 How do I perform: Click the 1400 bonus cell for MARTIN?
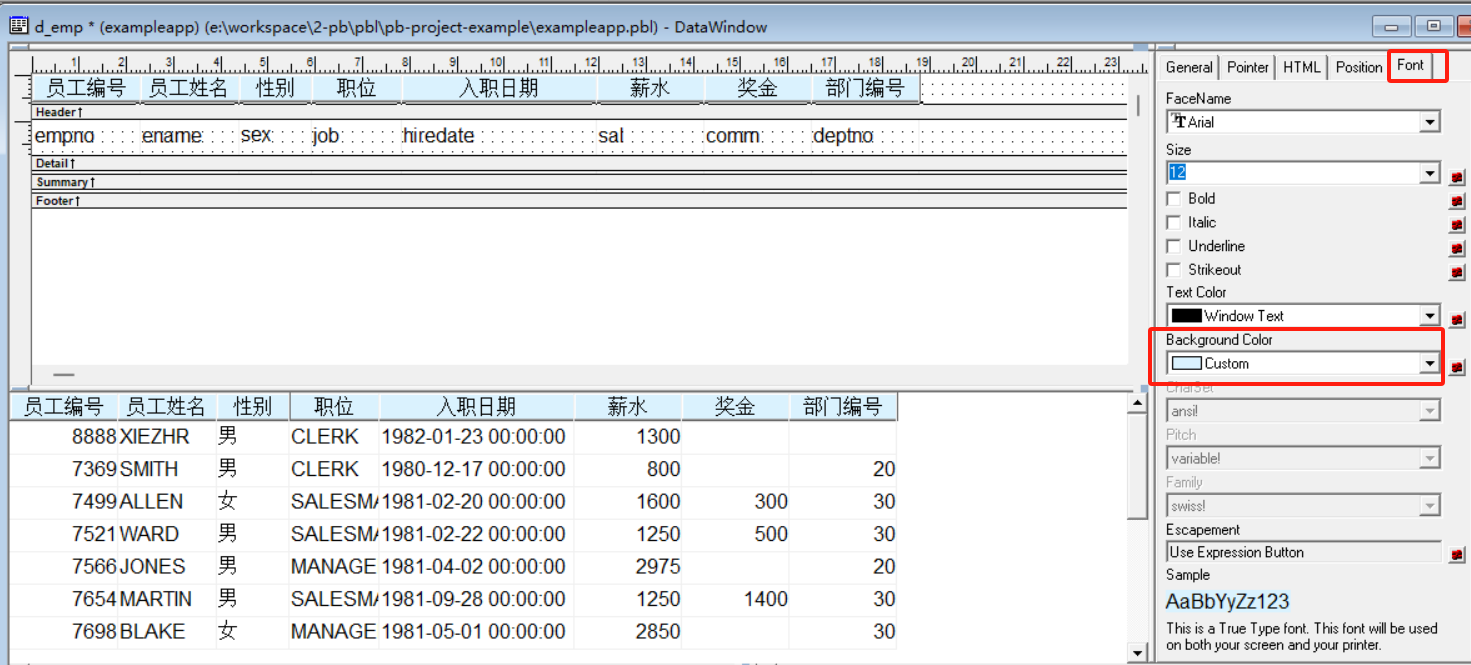coord(766,599)
